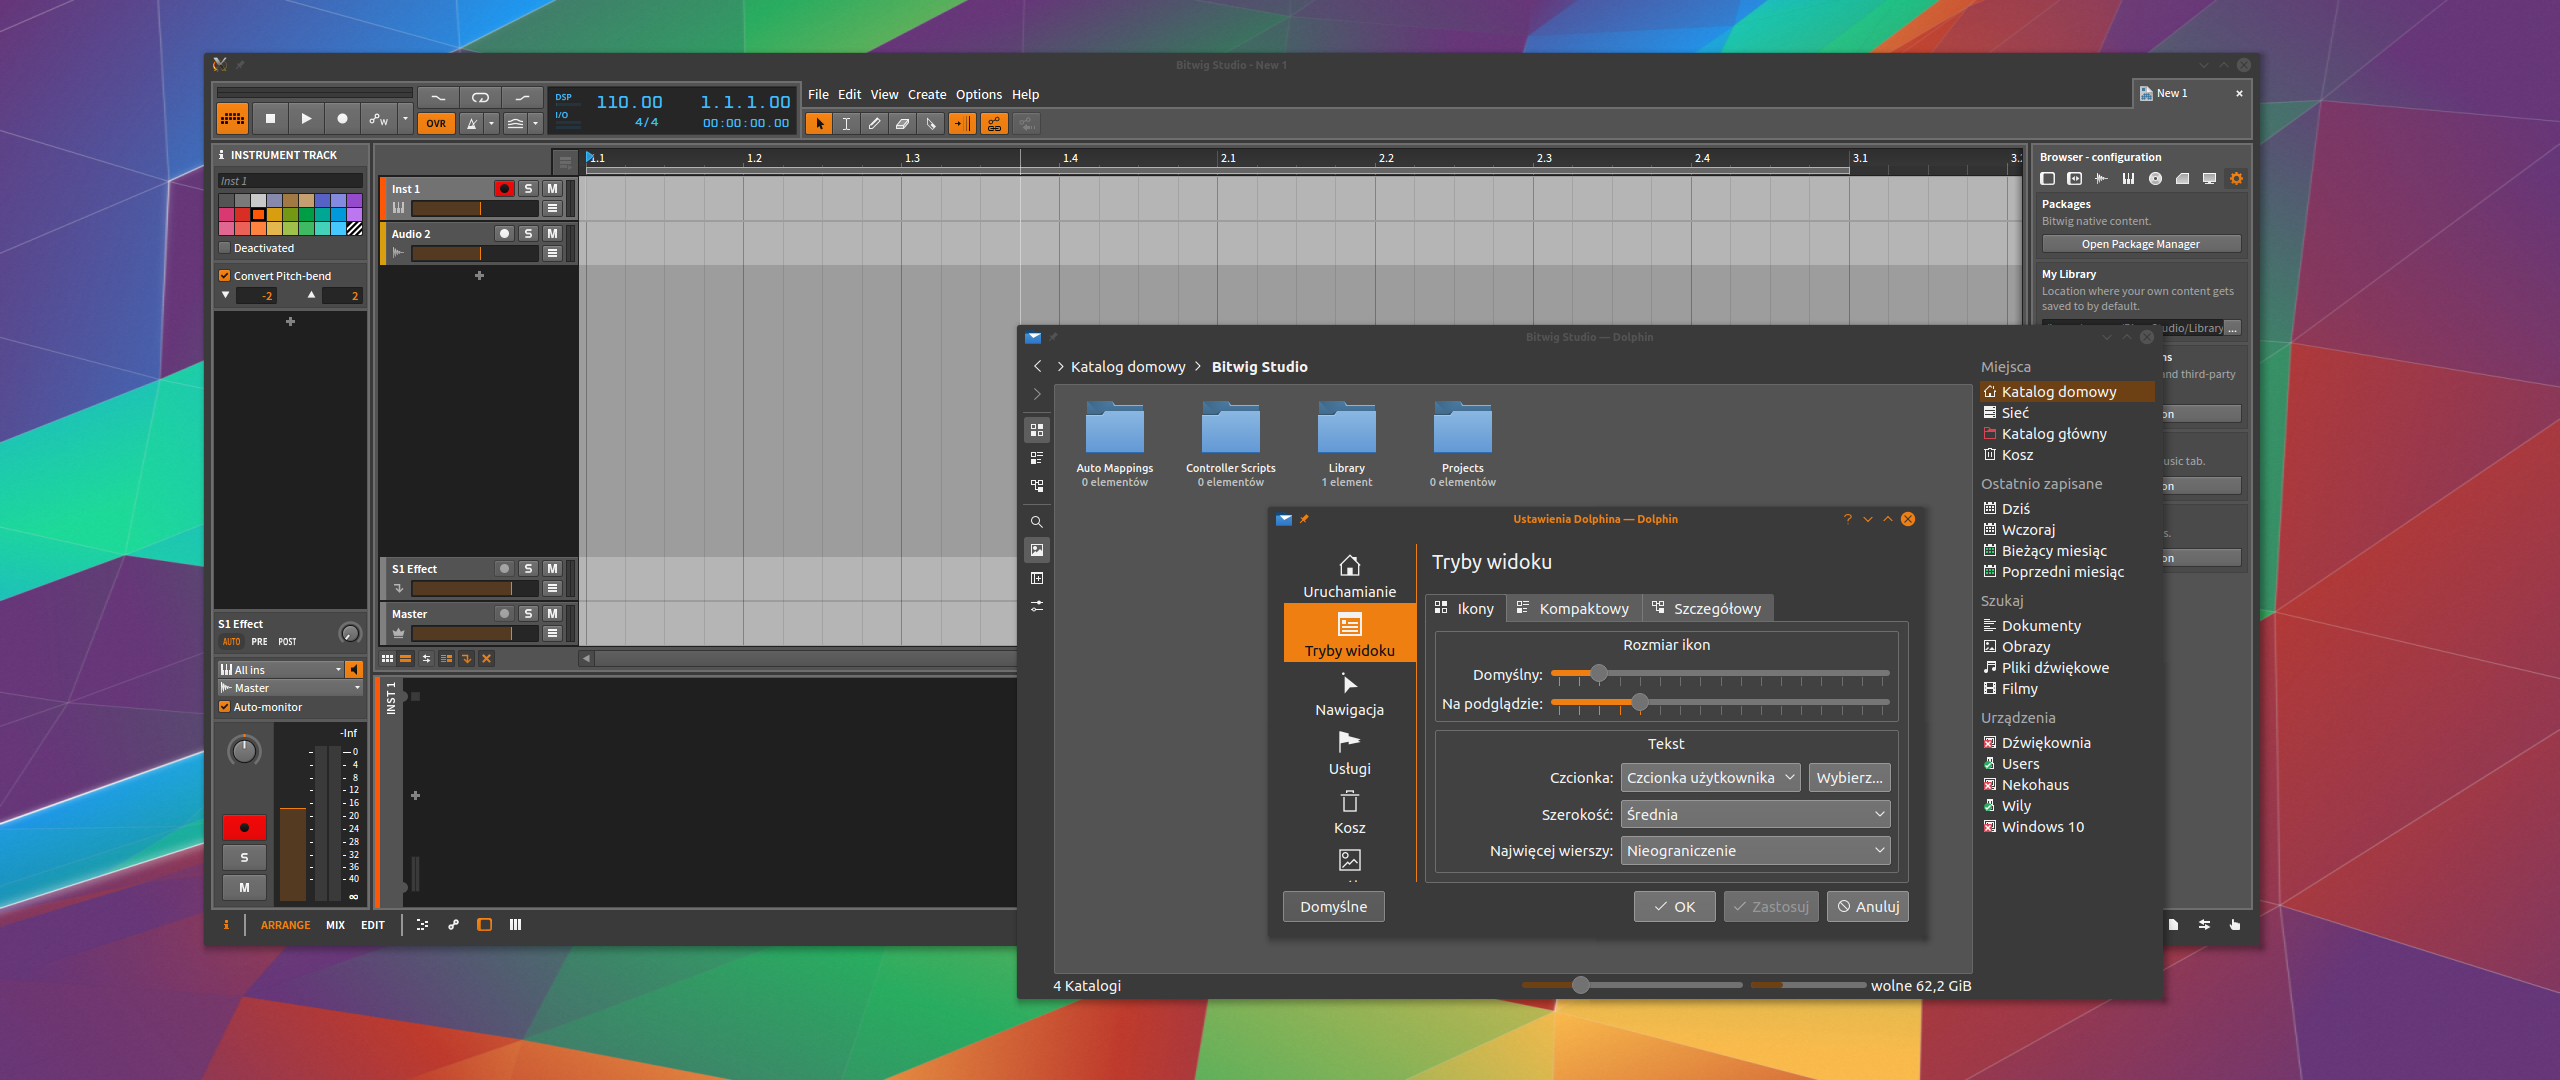Click Dolphin's search magnifier icon

click(x=1037, y=522)
